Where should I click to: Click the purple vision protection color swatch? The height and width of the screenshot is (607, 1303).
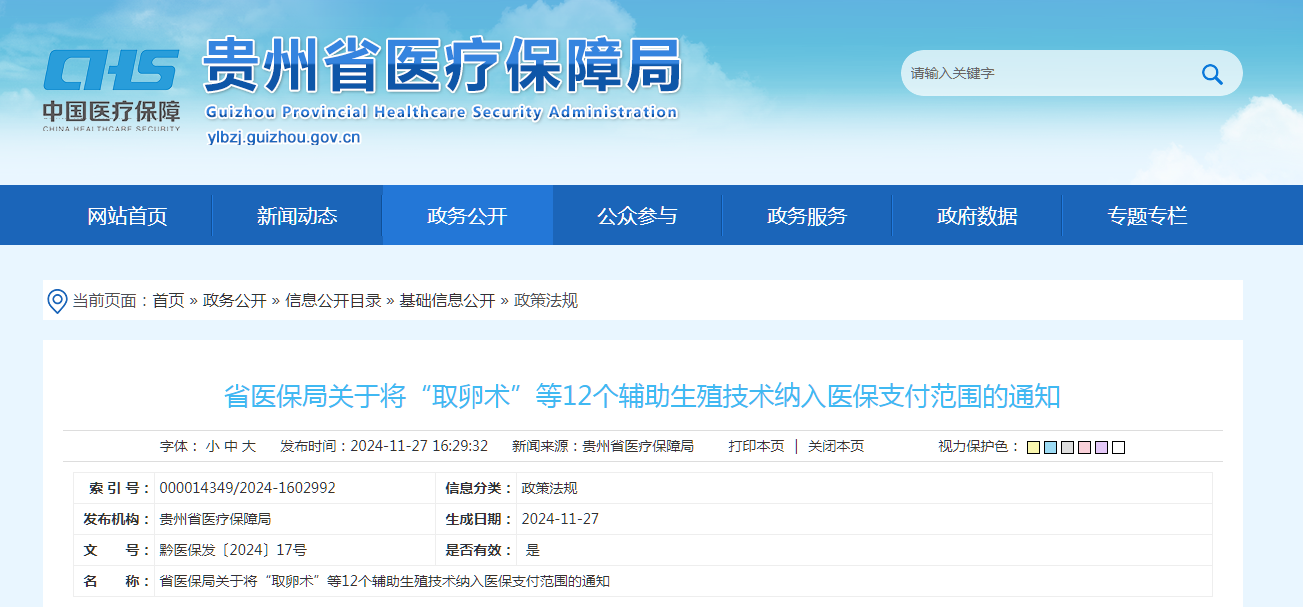pyautogui.click(x=1100, y=447)
